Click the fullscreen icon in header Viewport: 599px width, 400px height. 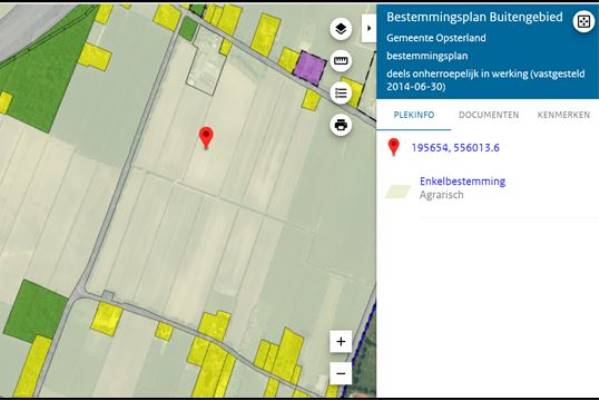point(583,22)
